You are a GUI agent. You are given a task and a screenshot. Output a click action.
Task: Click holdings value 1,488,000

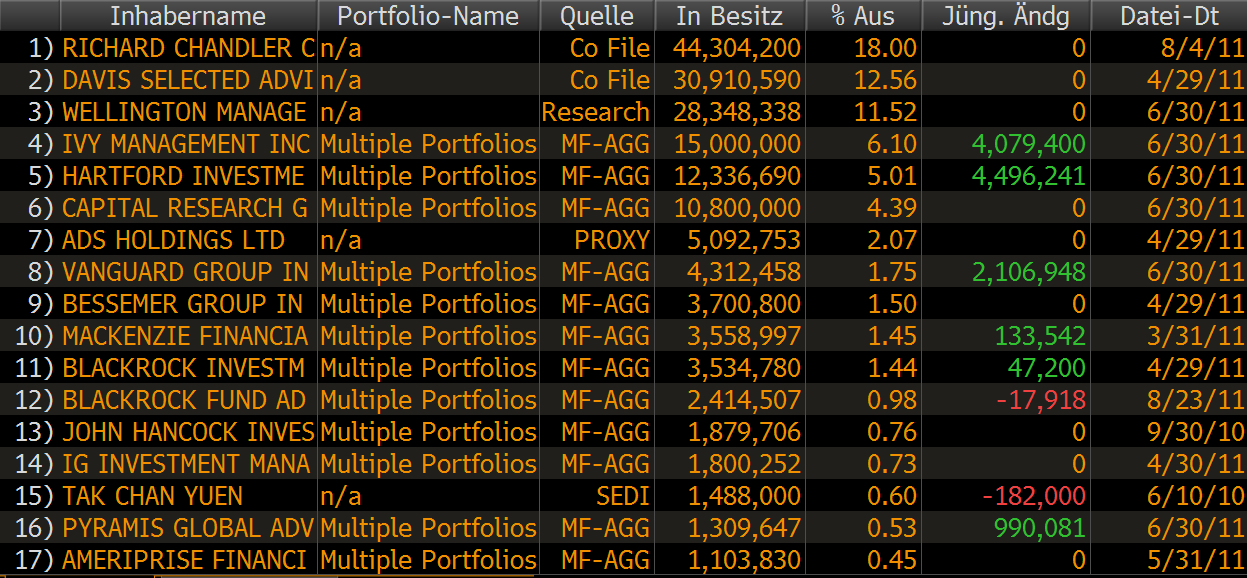click(745, 496)
